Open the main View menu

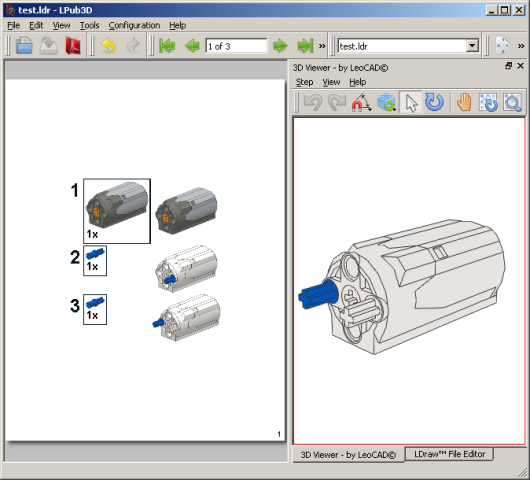click(x=61, y=25)
